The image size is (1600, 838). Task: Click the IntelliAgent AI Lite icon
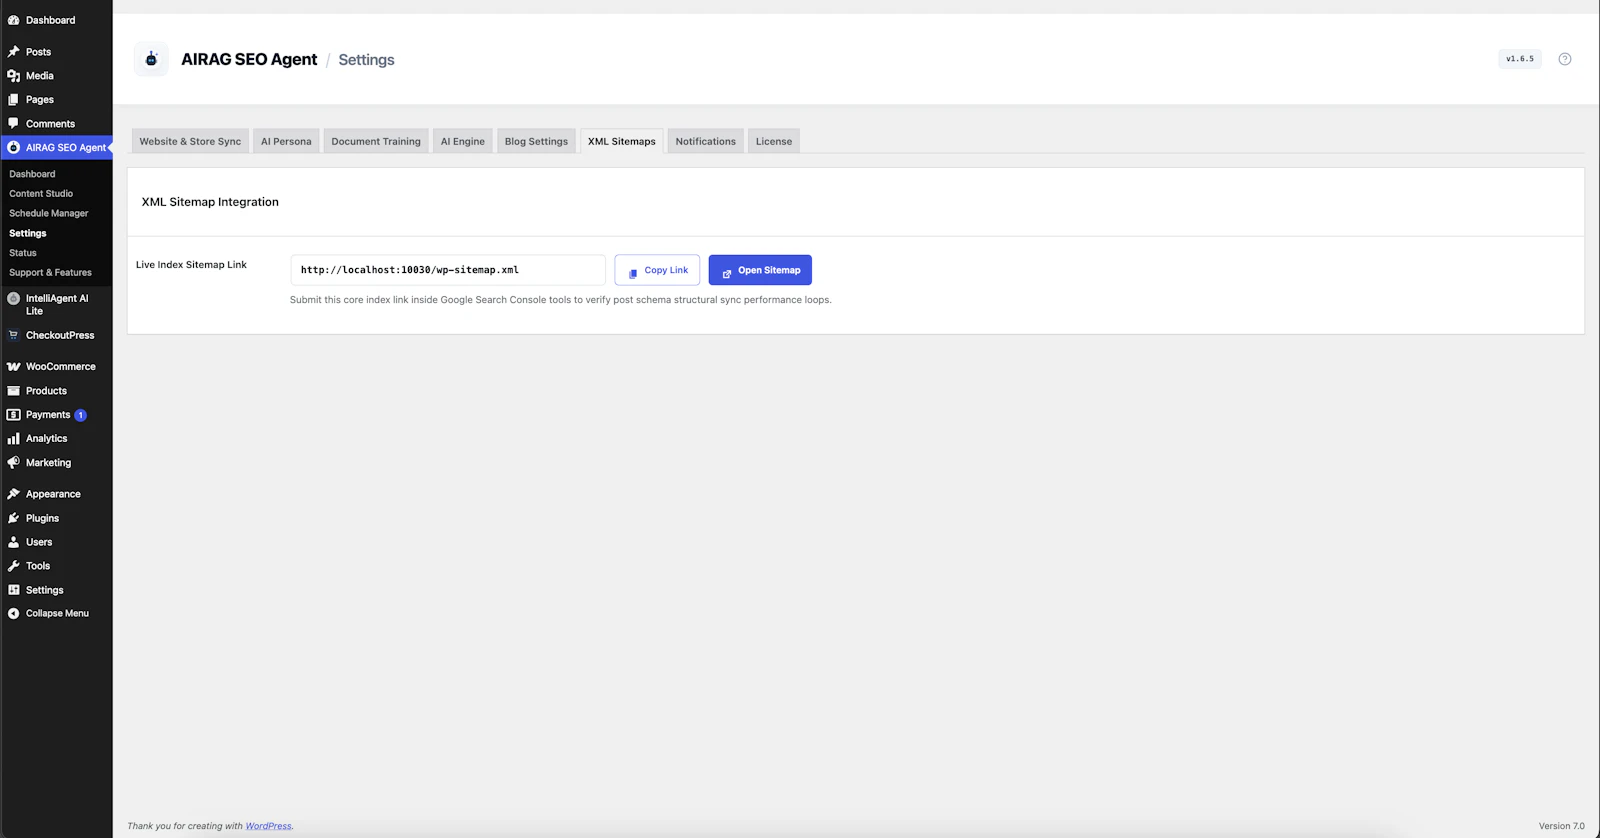pyautogui.click(x=14, y=298)
